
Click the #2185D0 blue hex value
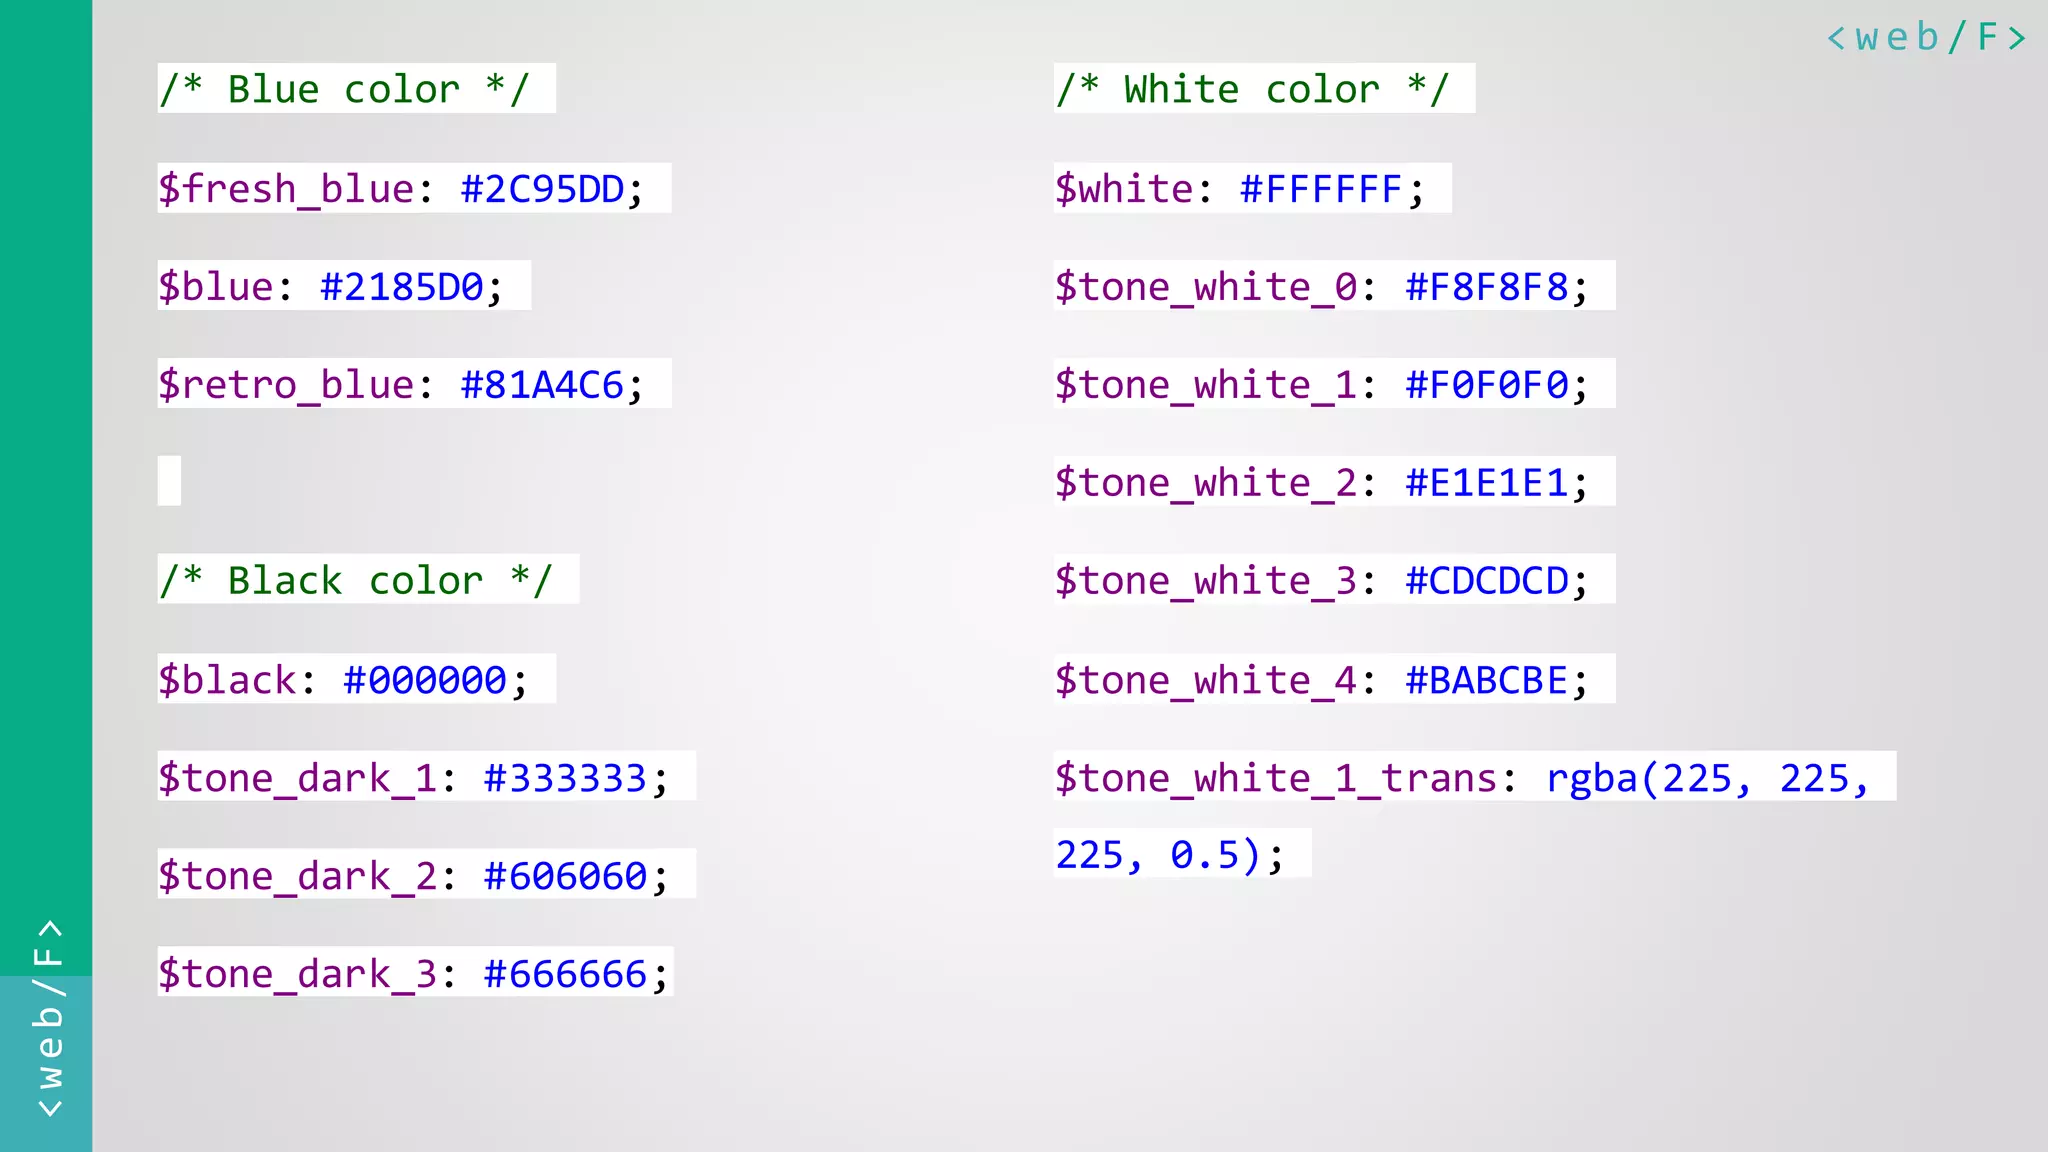(402, 287)
